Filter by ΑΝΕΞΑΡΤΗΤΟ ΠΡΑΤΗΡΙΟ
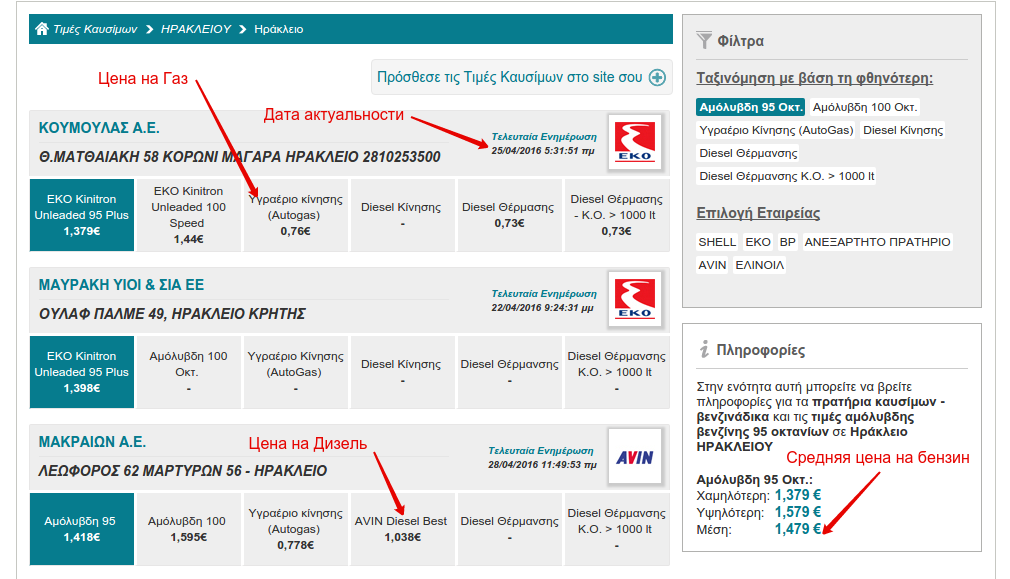1010x579 pixels. tap(878, 242)
